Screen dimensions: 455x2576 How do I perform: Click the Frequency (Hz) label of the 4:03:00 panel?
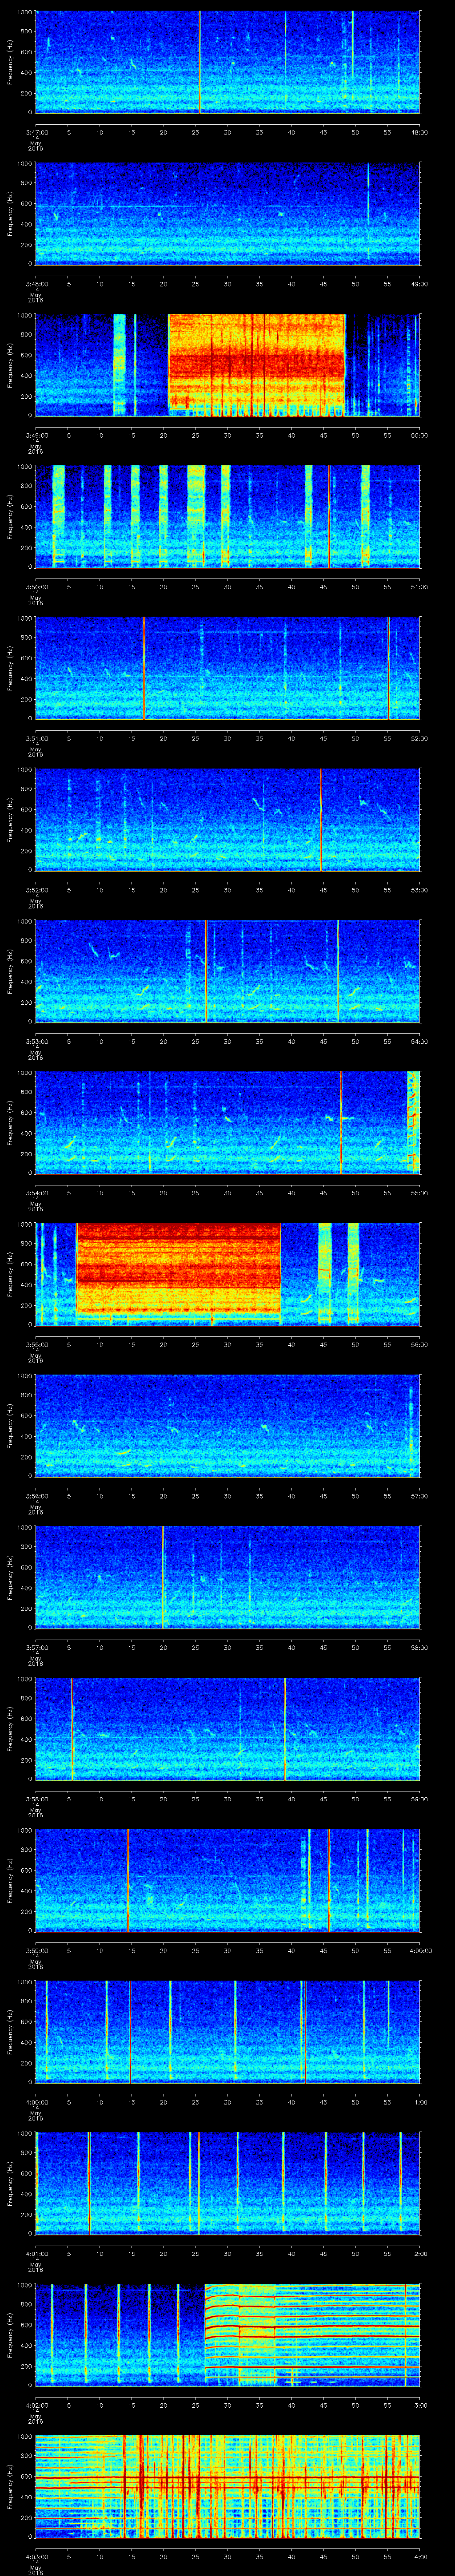[x=10, y=2487]
